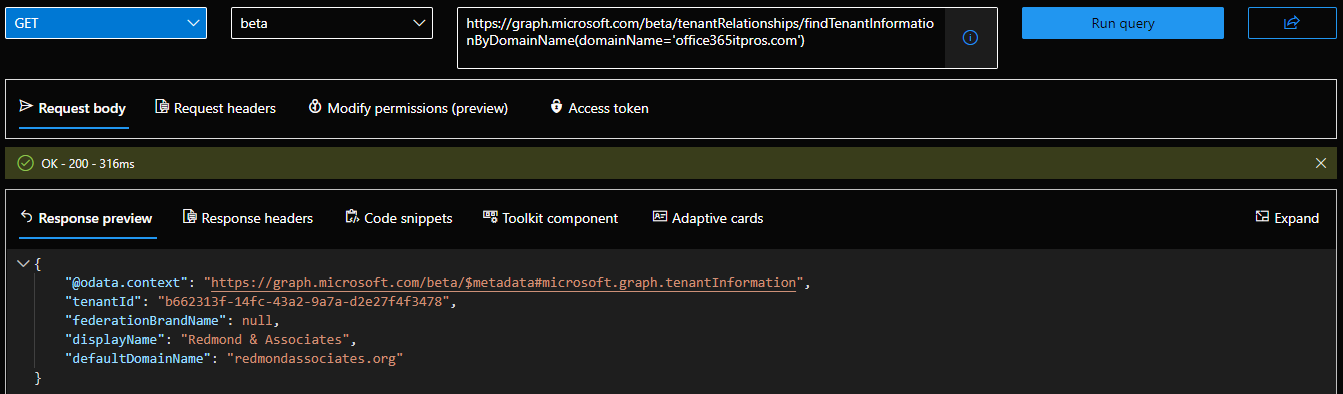
Task: Switch to the Code snippets tab
Action: click(x=398, y=218)
